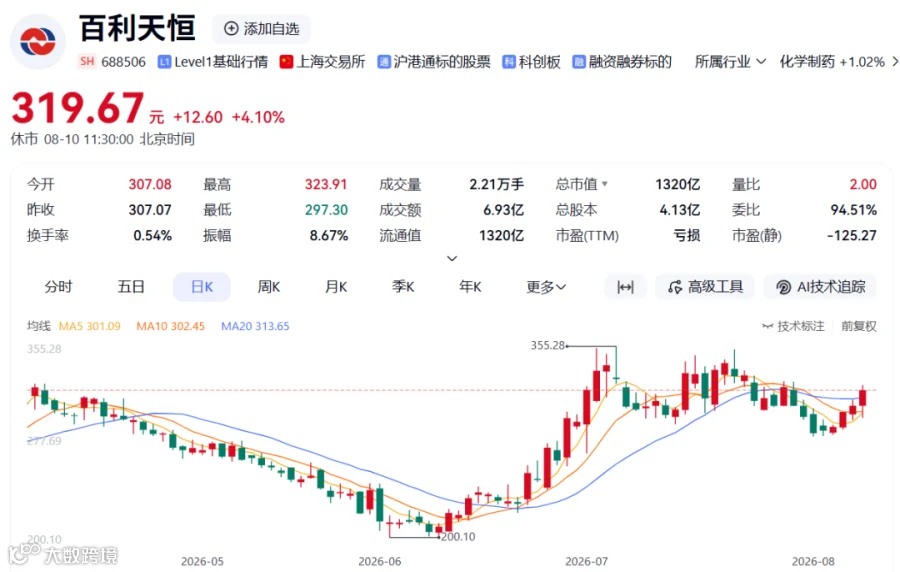The height and width of the screenshot is (572, 900).
Task: Click the 量比 2.00 value
Action: [x=863, y=184]
